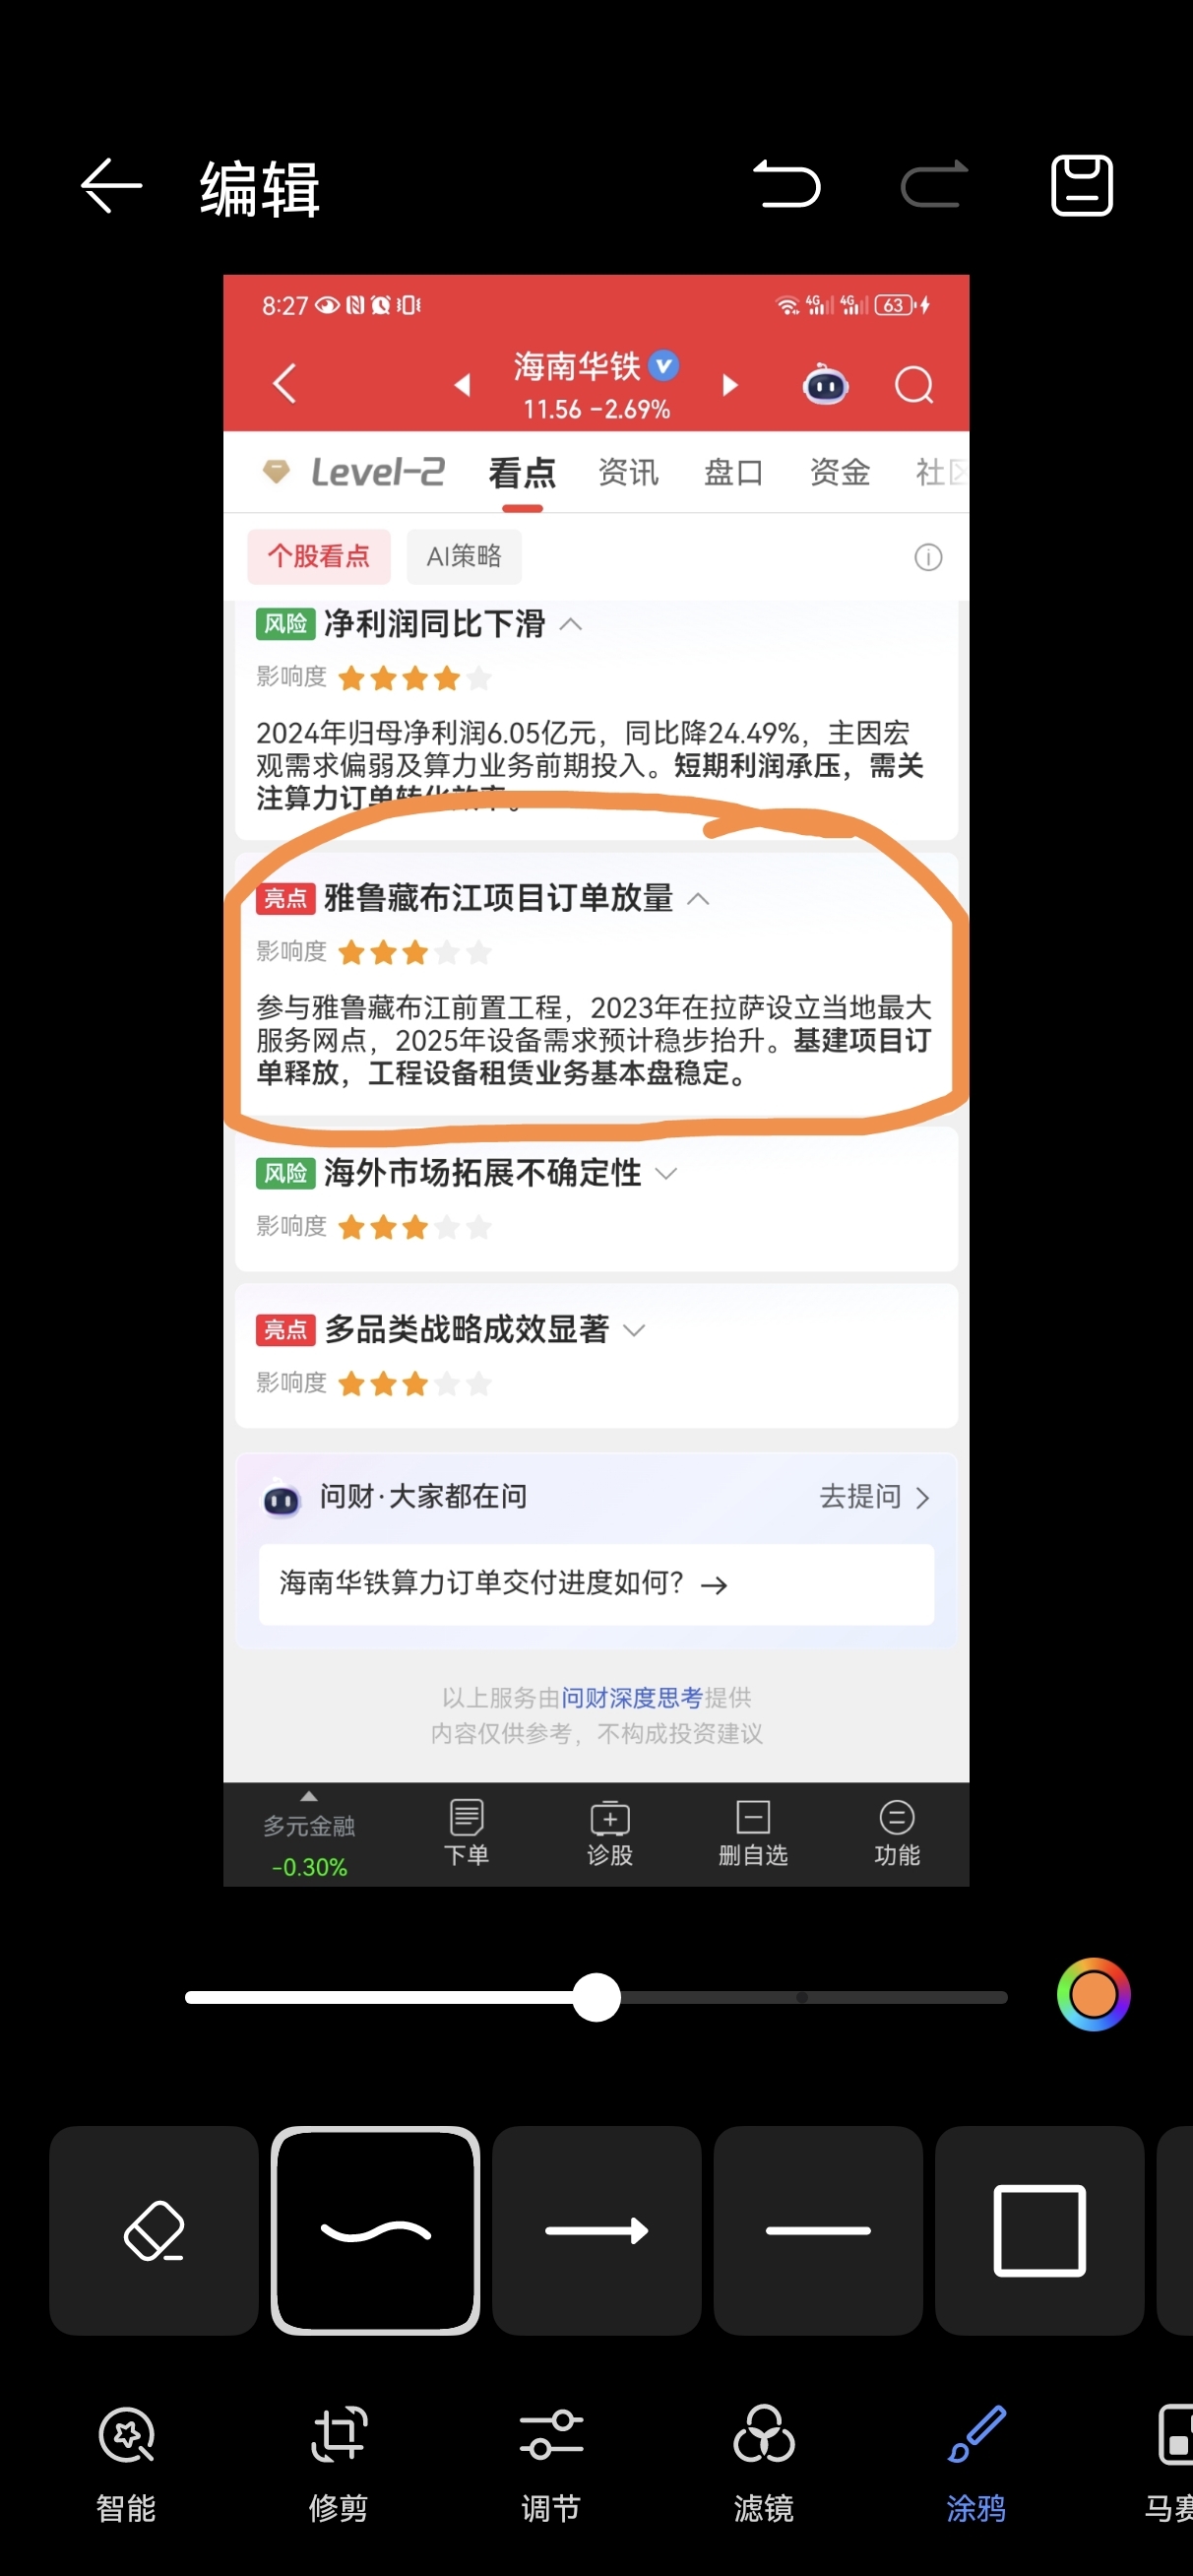This screenshot has height=2576, width=1193.
Task: Set brush thickness on the slider
Action: coord(596,1997)
